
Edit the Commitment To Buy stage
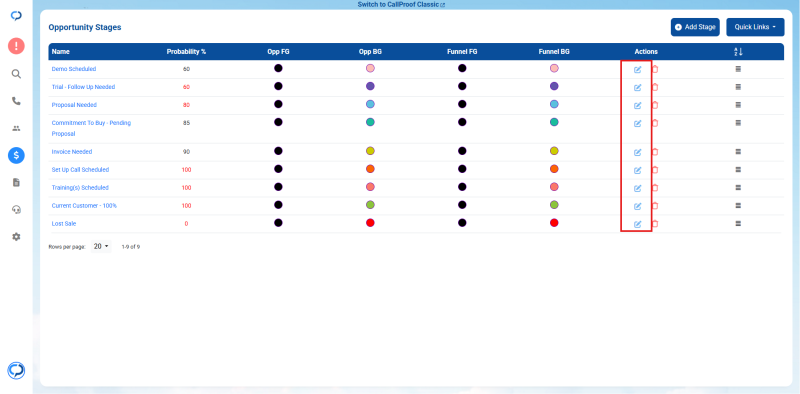tap(637, 123)
